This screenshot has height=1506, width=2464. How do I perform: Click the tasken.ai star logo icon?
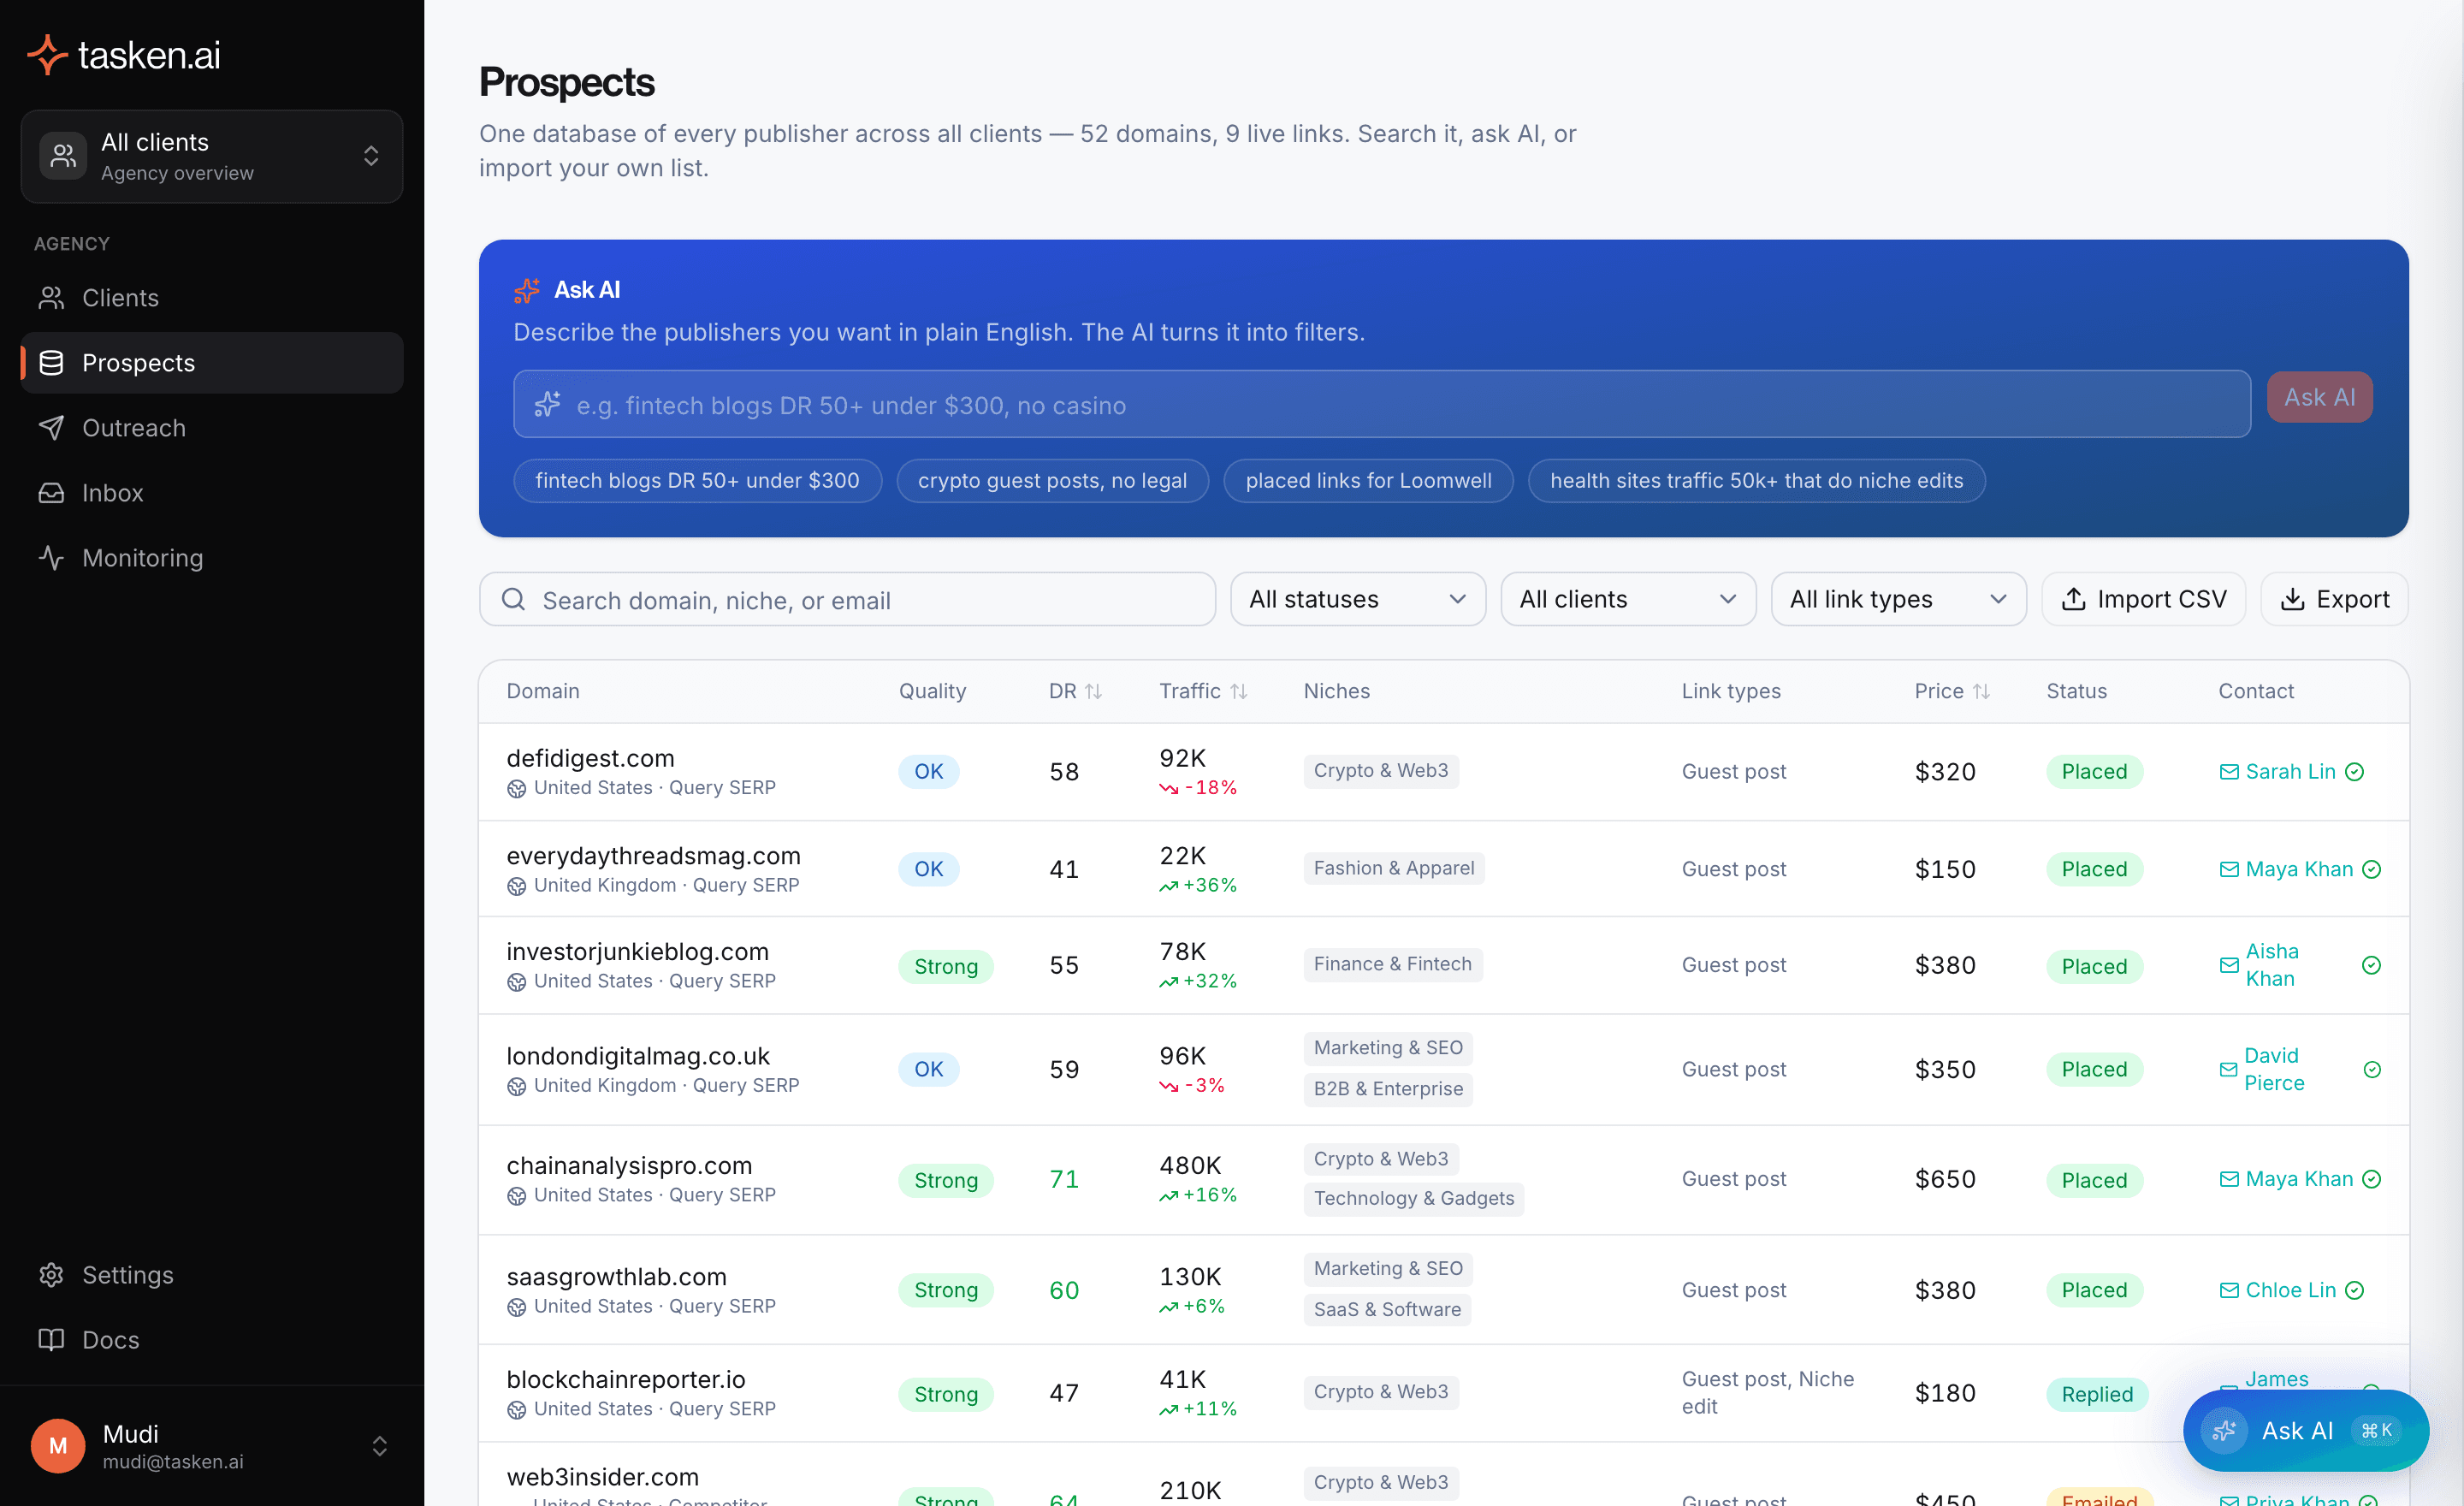coord(46,55)
